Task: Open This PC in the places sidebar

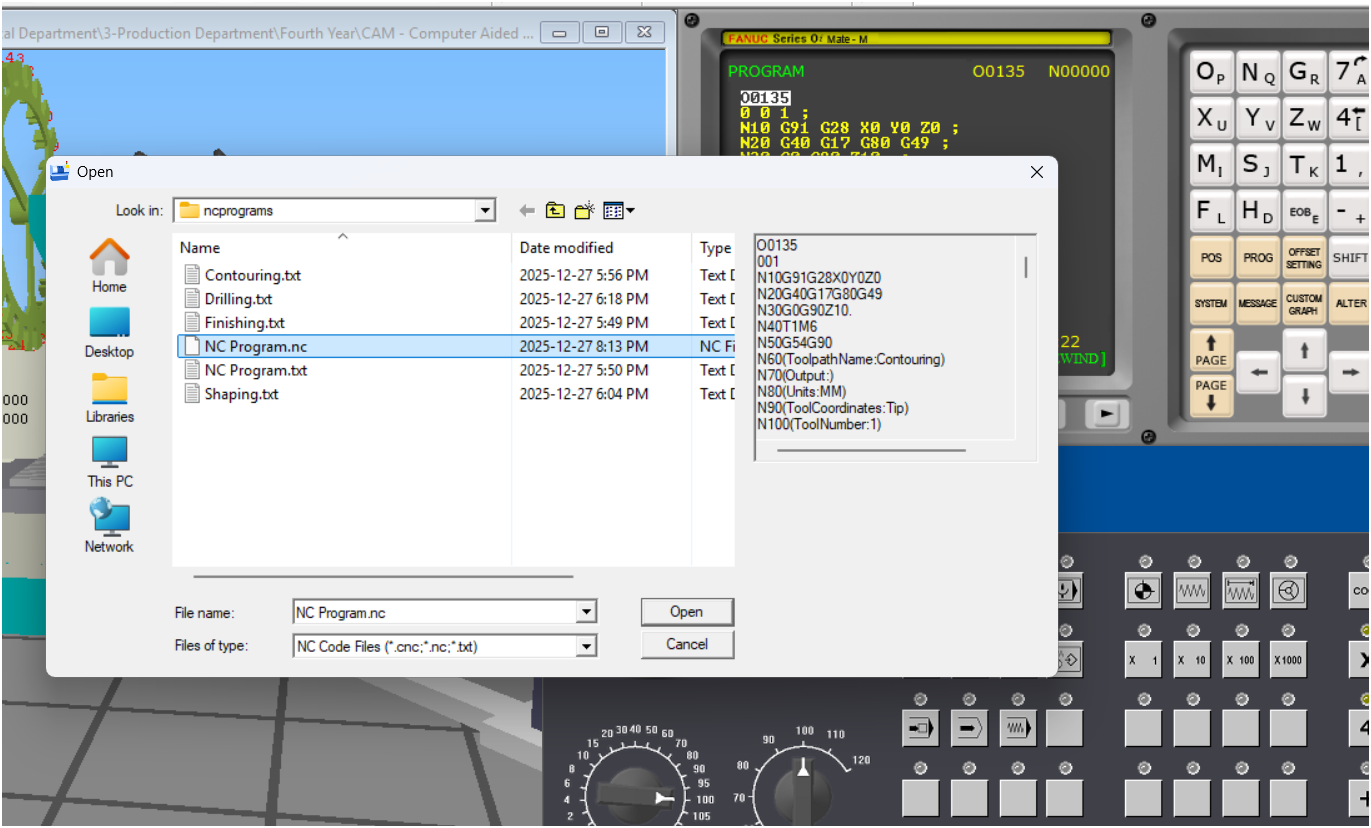Action: [109, 462]
